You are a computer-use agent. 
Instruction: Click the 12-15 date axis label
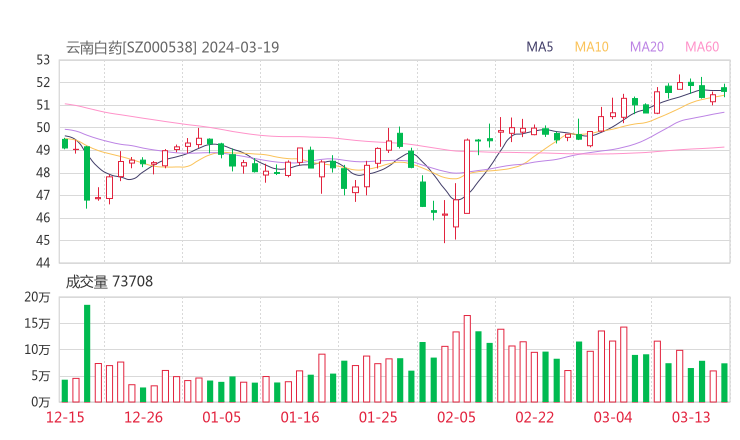pyautogui.click(x=65, y=417)
